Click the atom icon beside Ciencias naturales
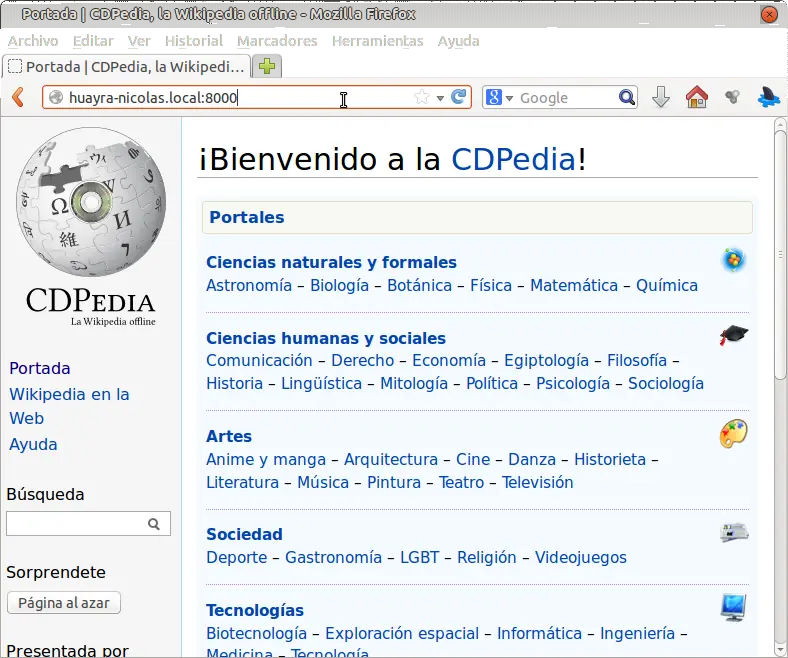Image resolution: width=788 pixels, height=658 pixels. coord(734,260)
